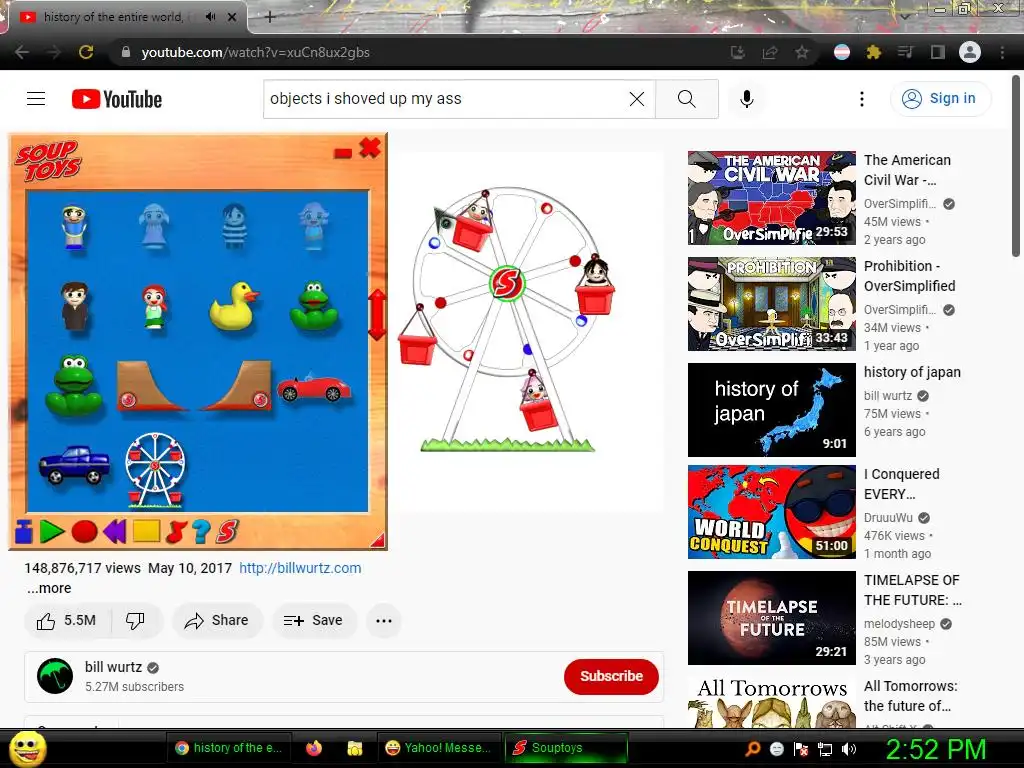This screenshot has height=768, width=1024.
Task: Clear the search box with the X
Action: click(637, 99)
